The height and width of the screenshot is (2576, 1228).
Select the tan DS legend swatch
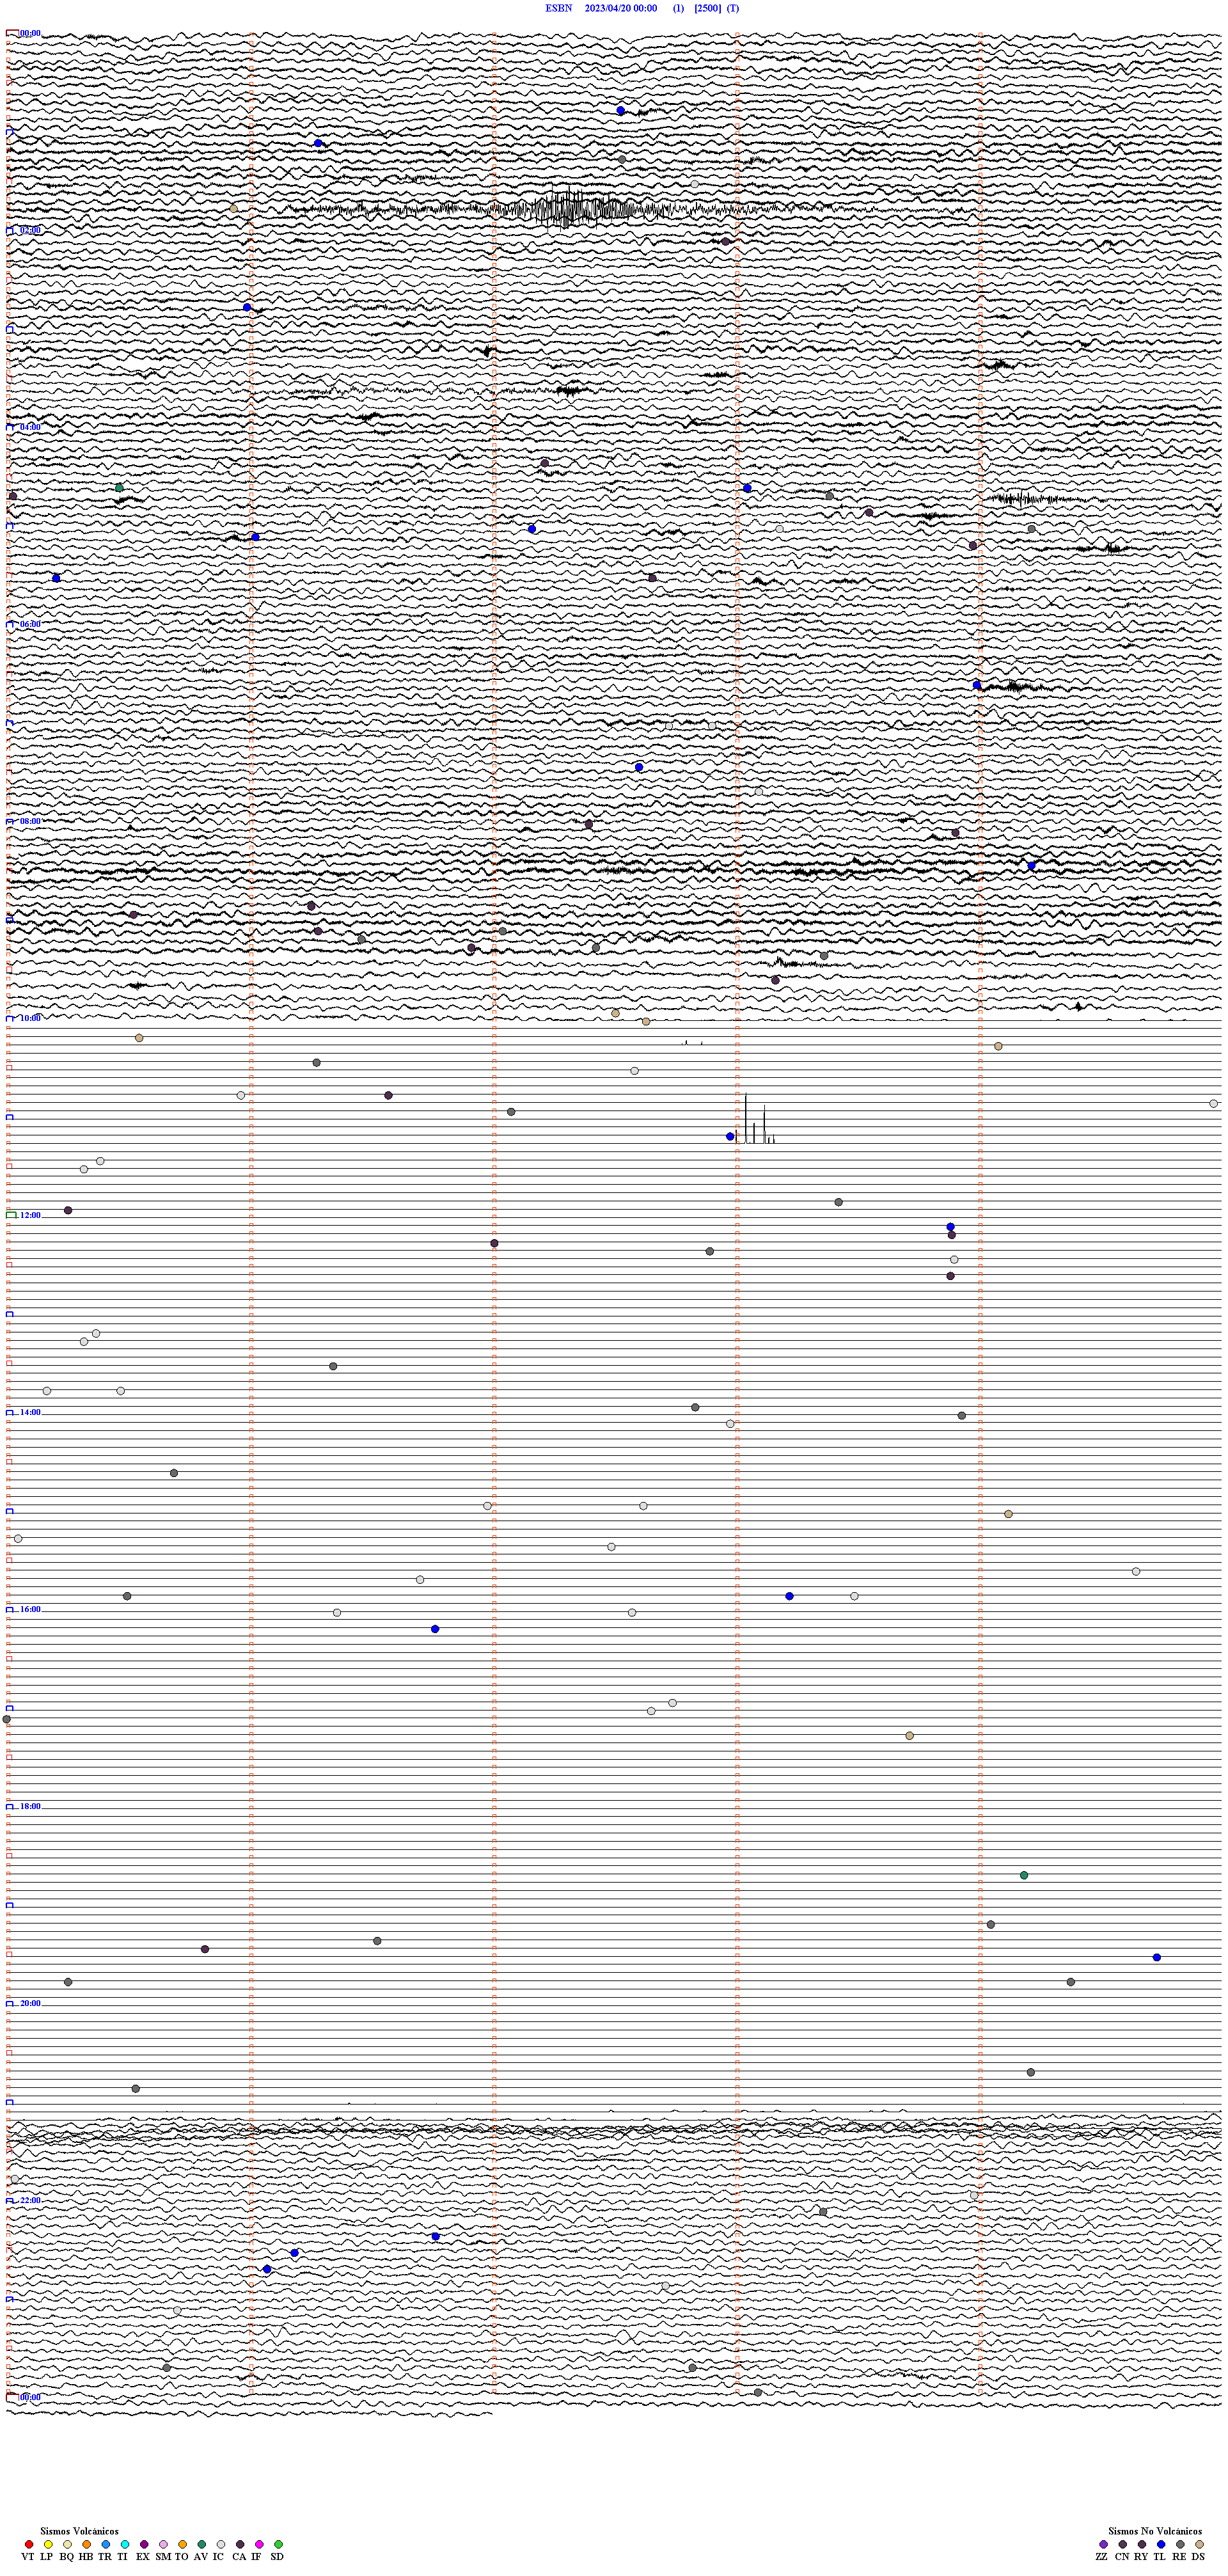point(1199,2544)
